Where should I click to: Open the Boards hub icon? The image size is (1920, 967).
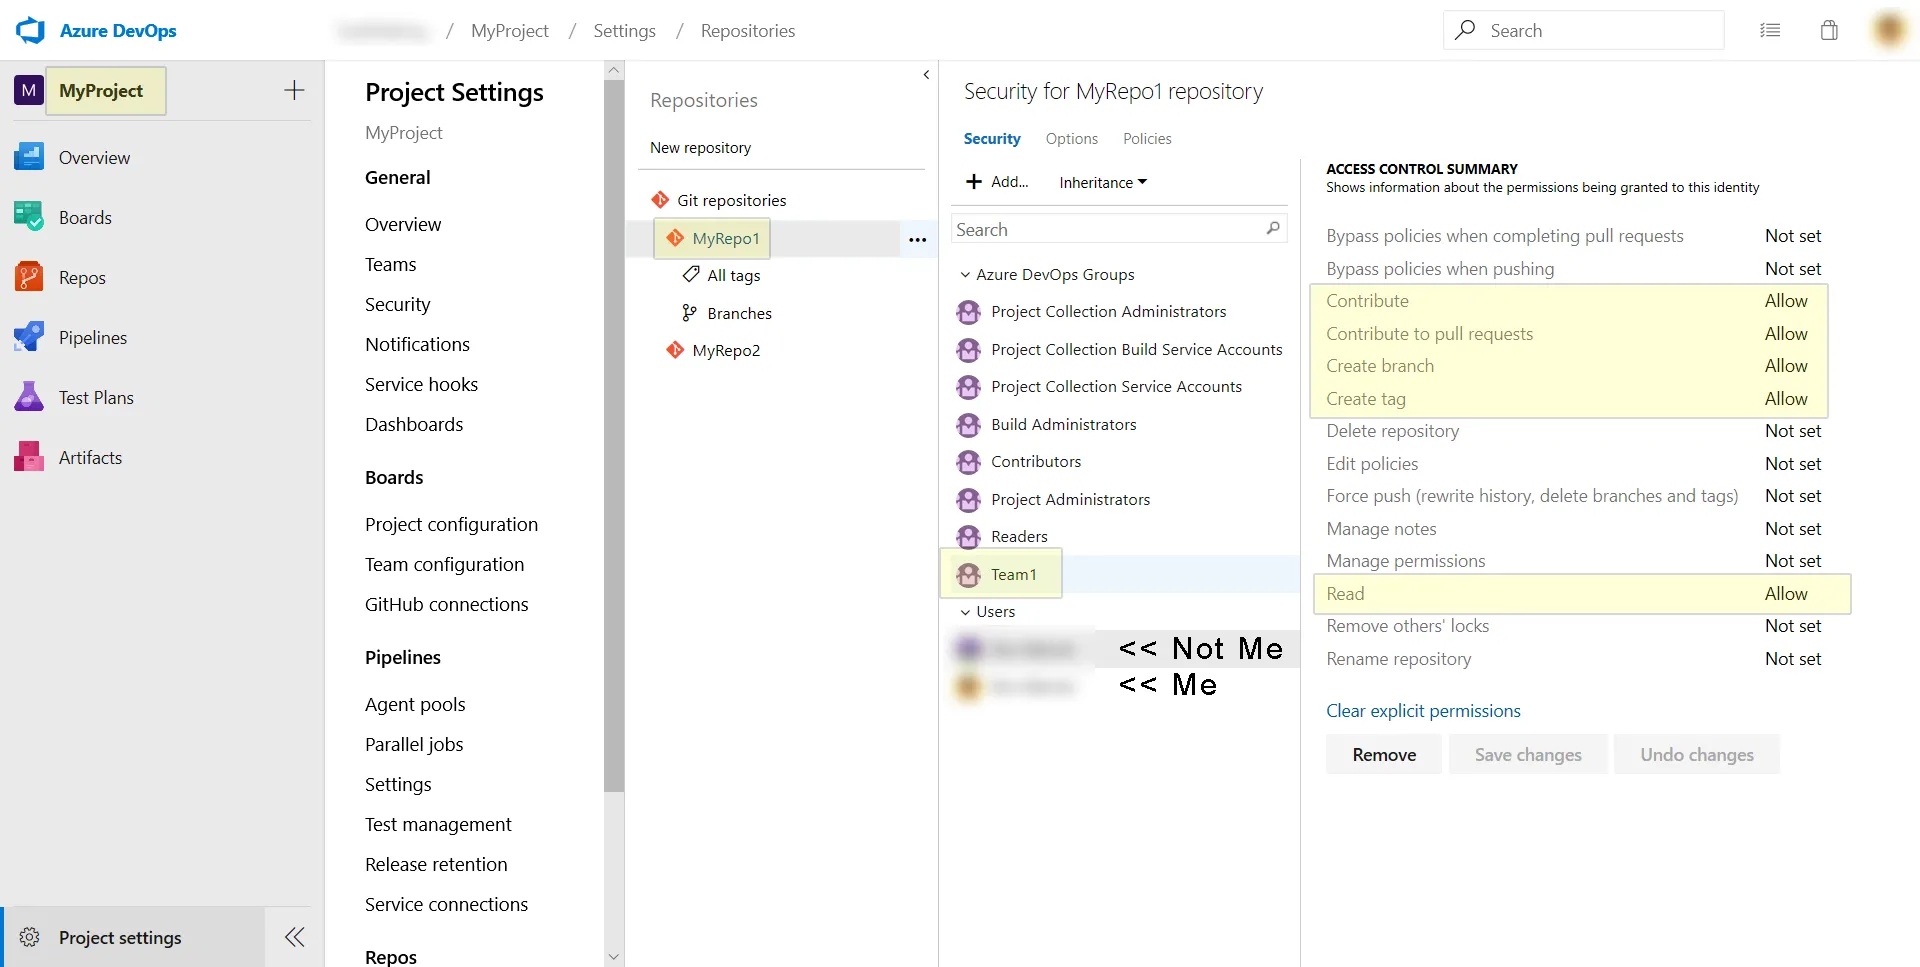tap(29, 217)
